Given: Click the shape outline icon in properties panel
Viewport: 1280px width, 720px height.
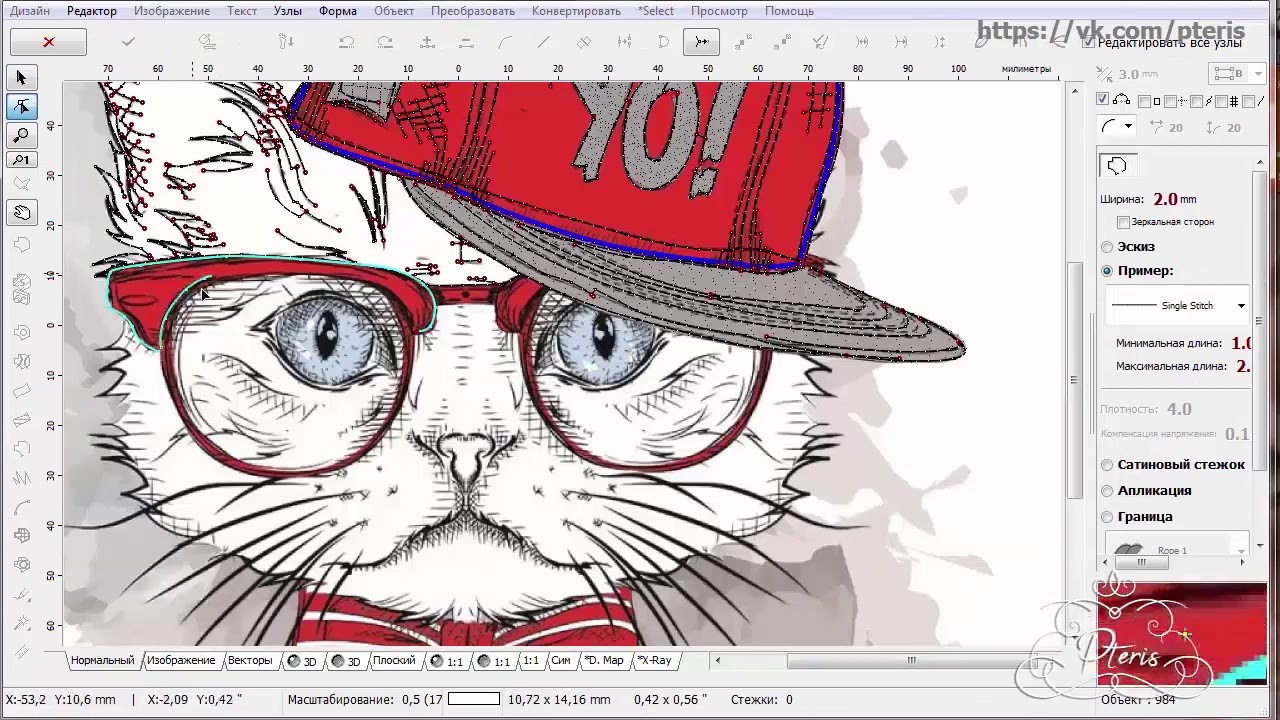Looking at the screenshot, I should point(1117,166).
